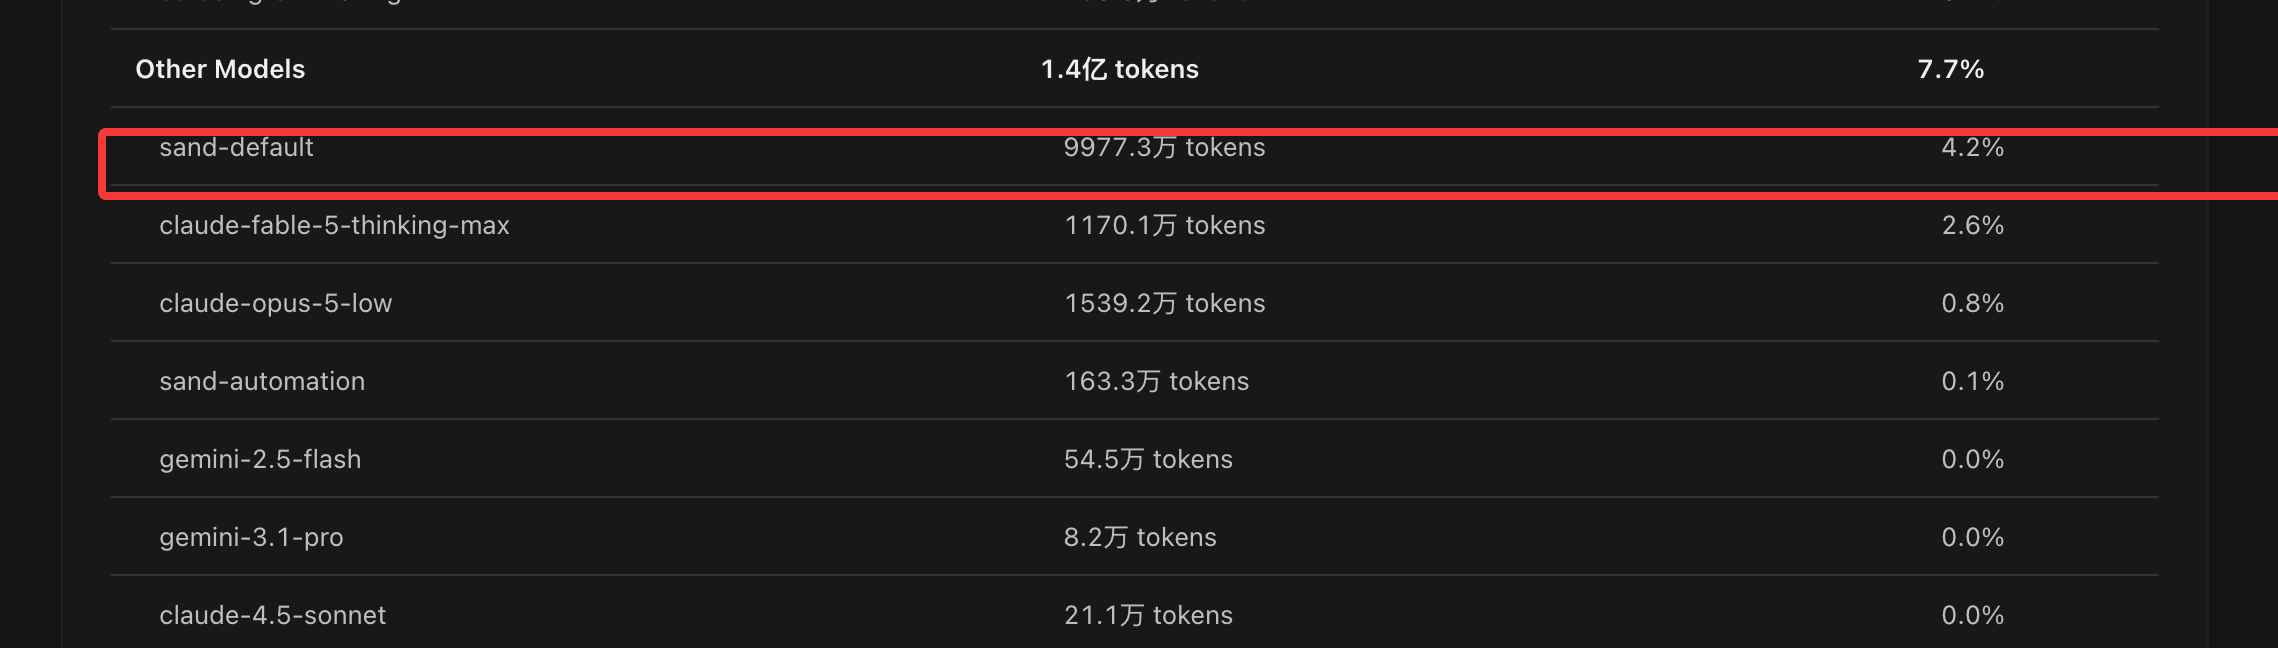This screenshot has height=648, width=2278.
Task: Click the 0.8% percentage cell
Action: coord(1972,303)
